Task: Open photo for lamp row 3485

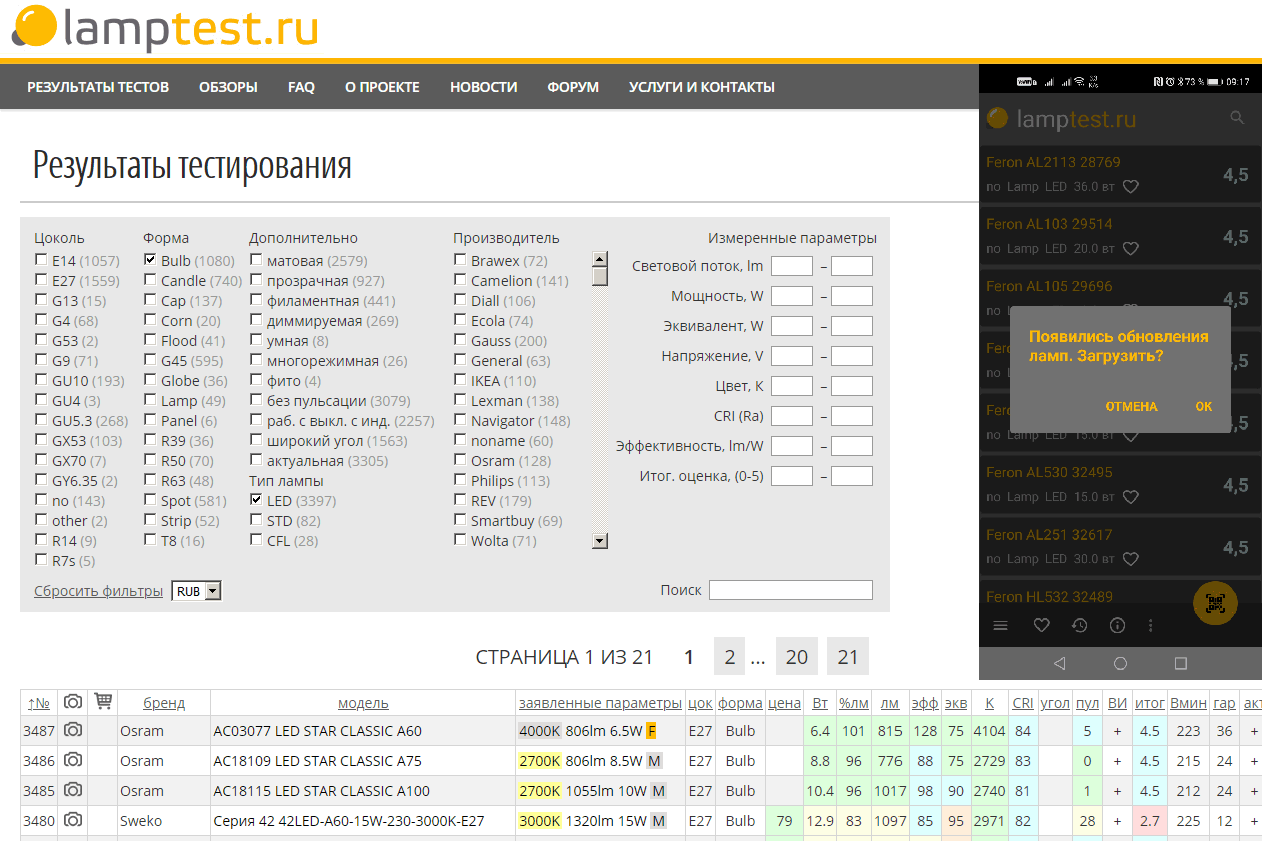Action: pyautogui.click(x=72, y=790)
